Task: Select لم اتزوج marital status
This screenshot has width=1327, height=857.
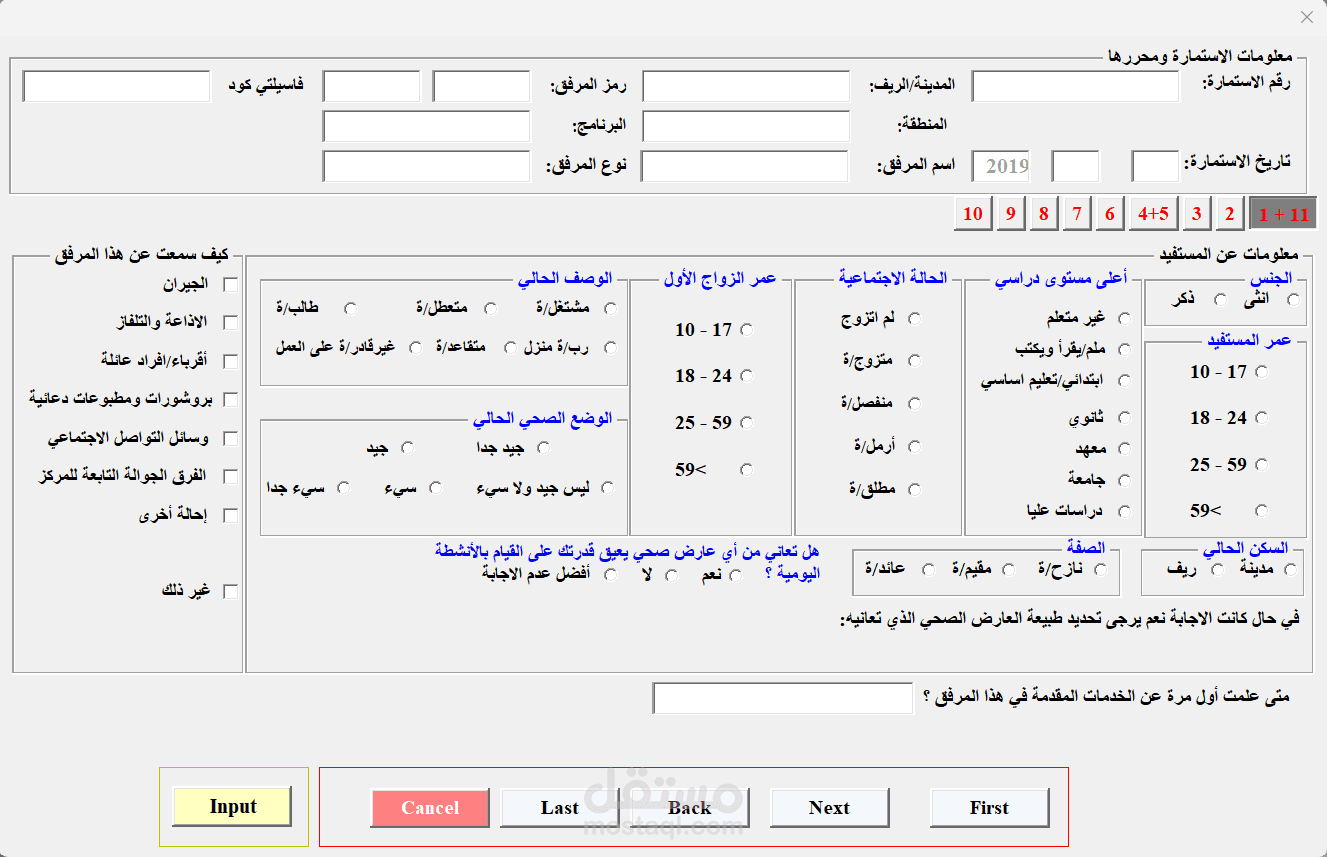Action: [x=914, y=318]
